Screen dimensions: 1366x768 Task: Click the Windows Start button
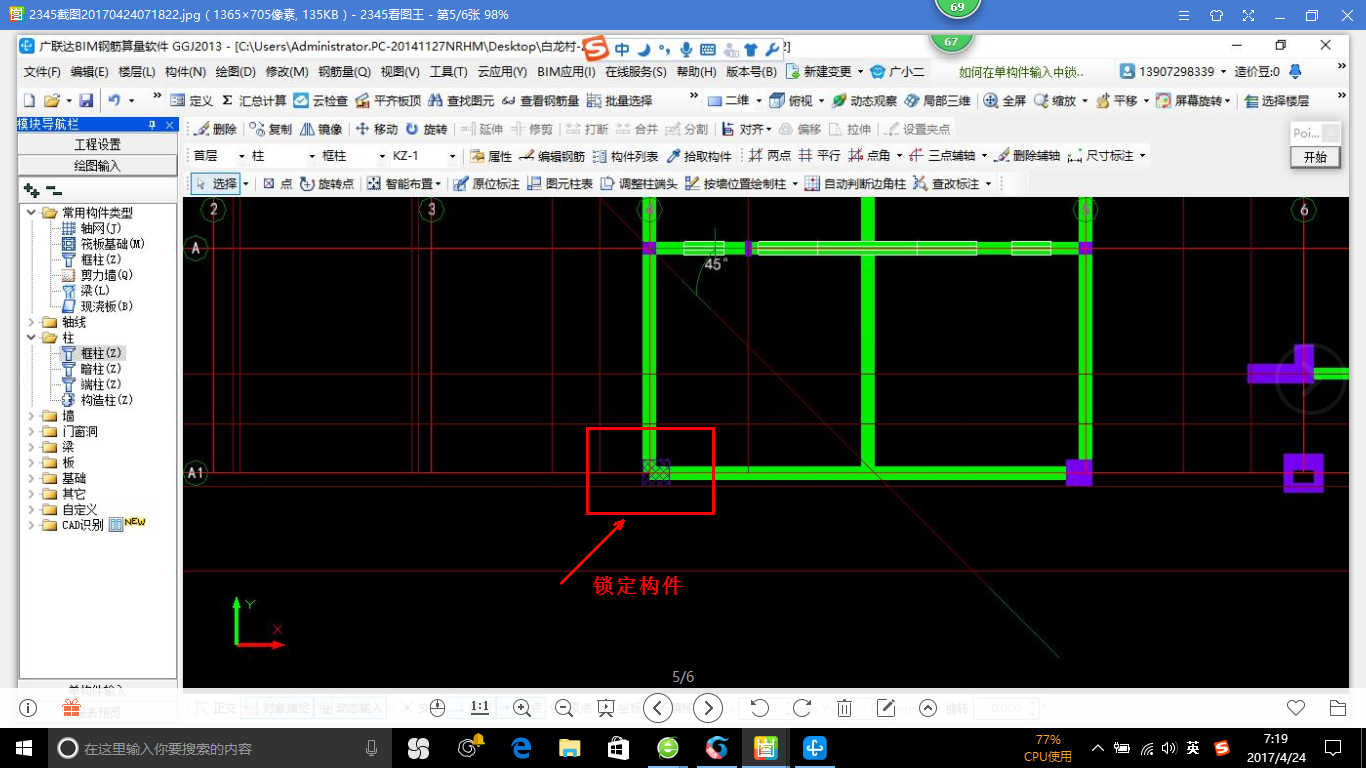click(24, 748)
